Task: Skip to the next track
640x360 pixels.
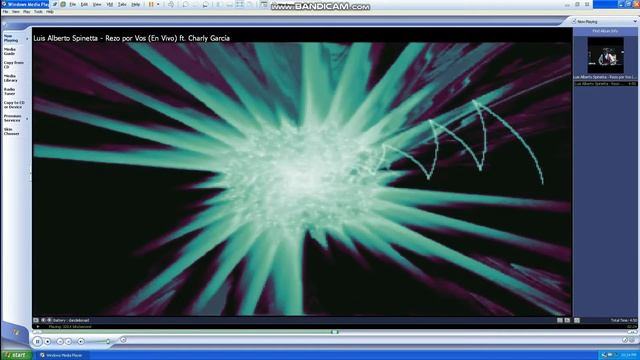Action: pos(69,341)
